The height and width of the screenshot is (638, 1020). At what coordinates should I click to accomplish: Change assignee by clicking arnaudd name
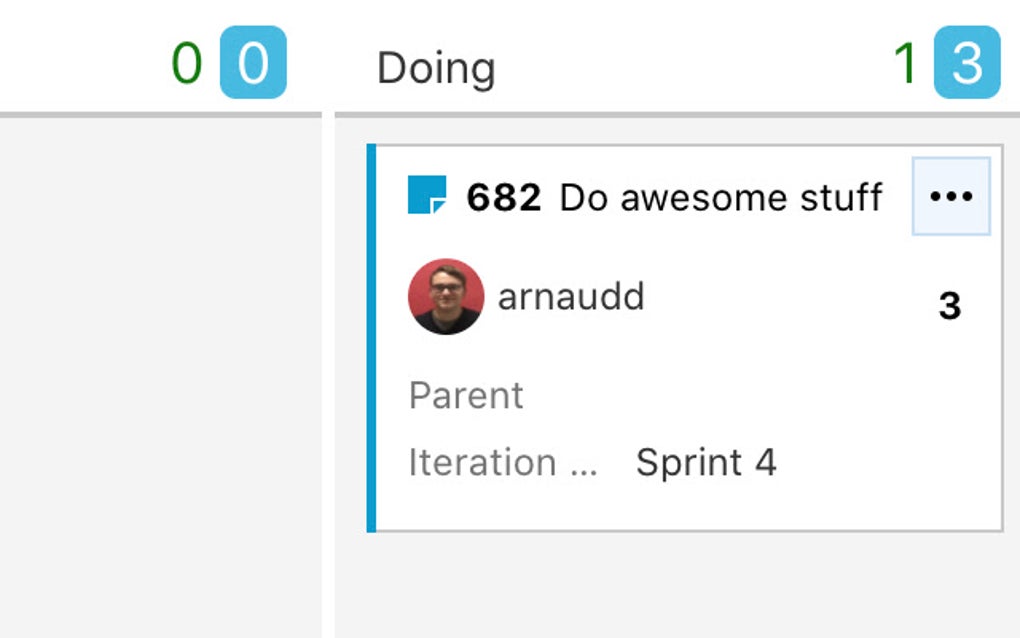point(571,296)
